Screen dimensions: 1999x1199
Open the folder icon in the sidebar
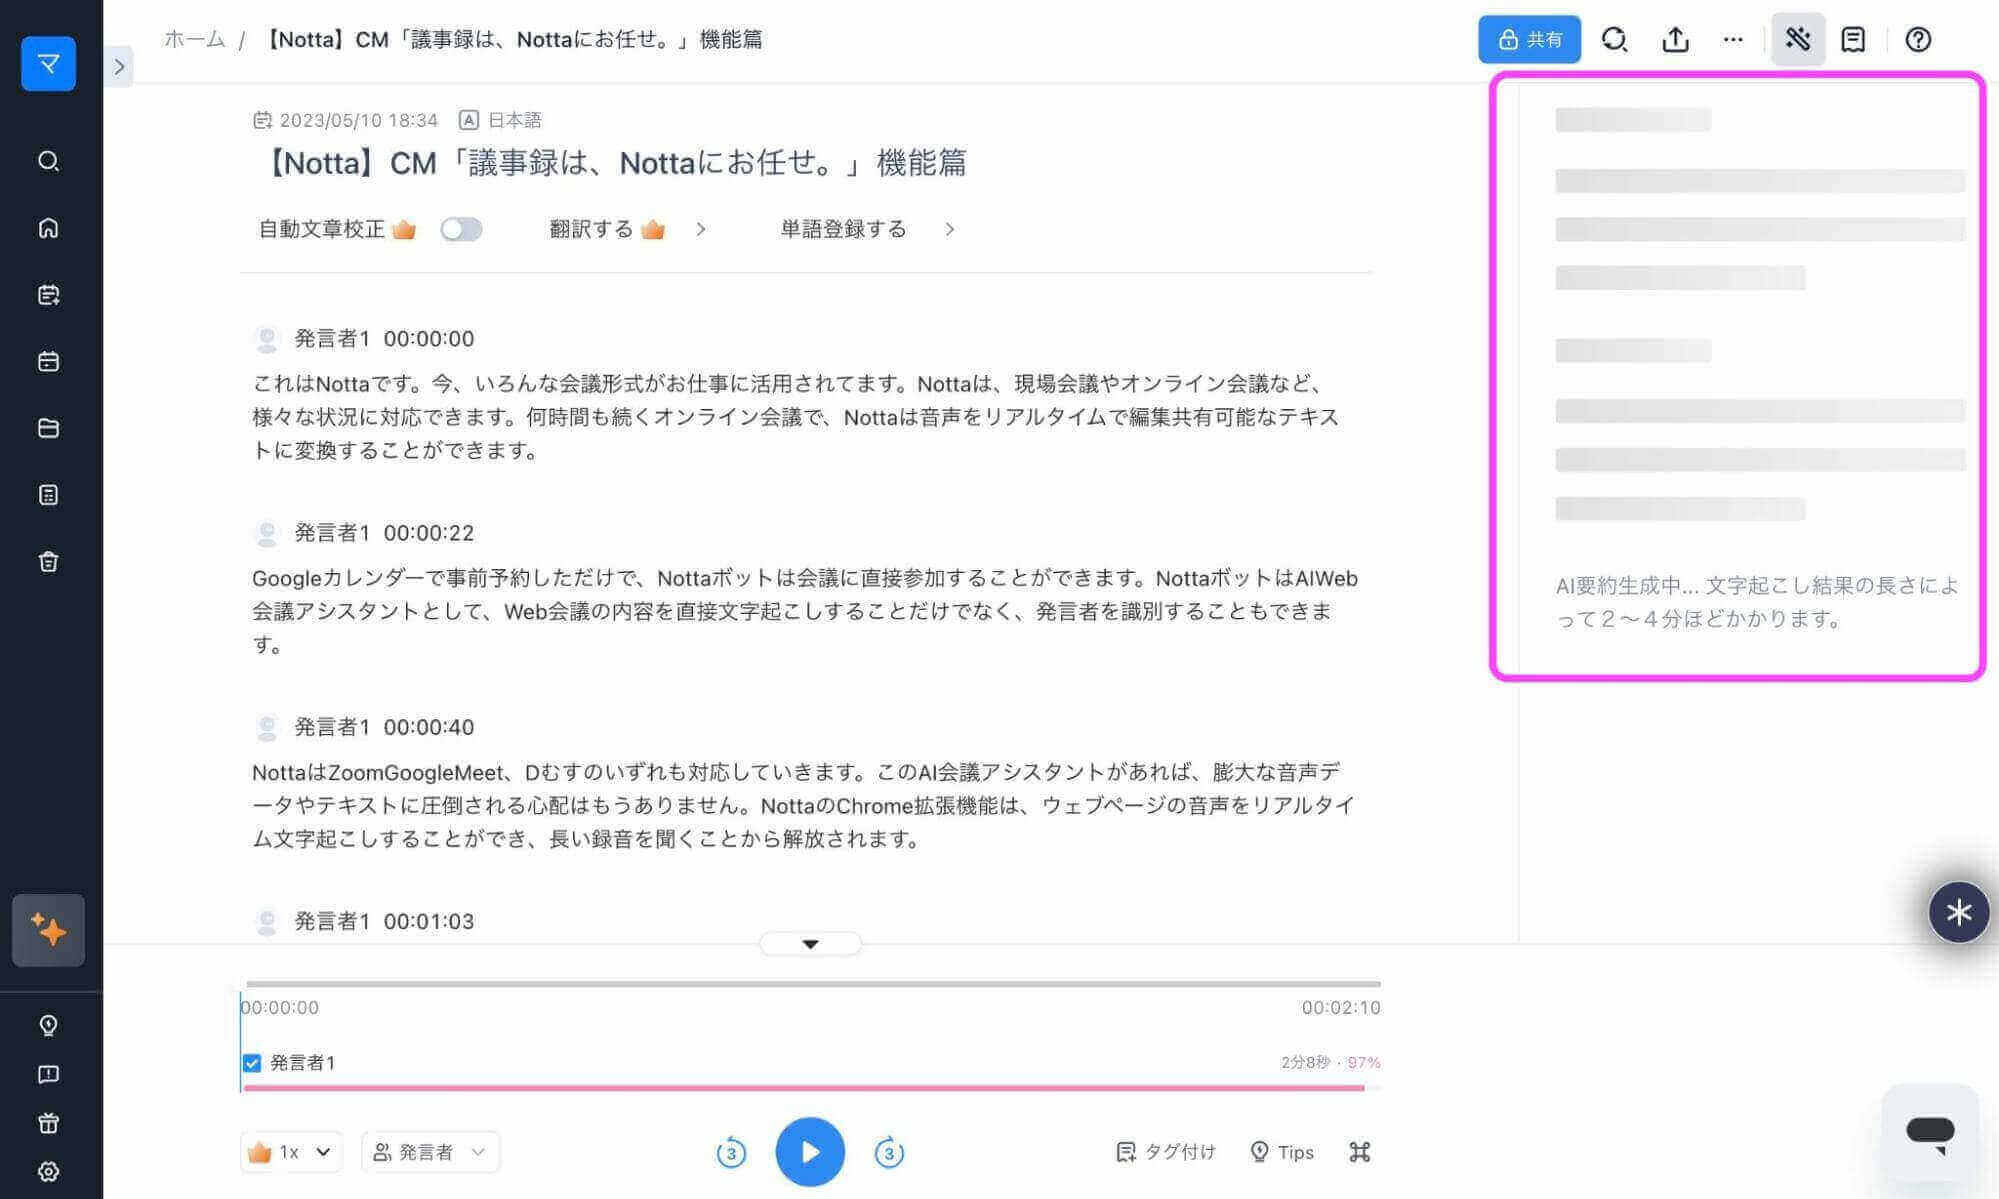point(48,428)
